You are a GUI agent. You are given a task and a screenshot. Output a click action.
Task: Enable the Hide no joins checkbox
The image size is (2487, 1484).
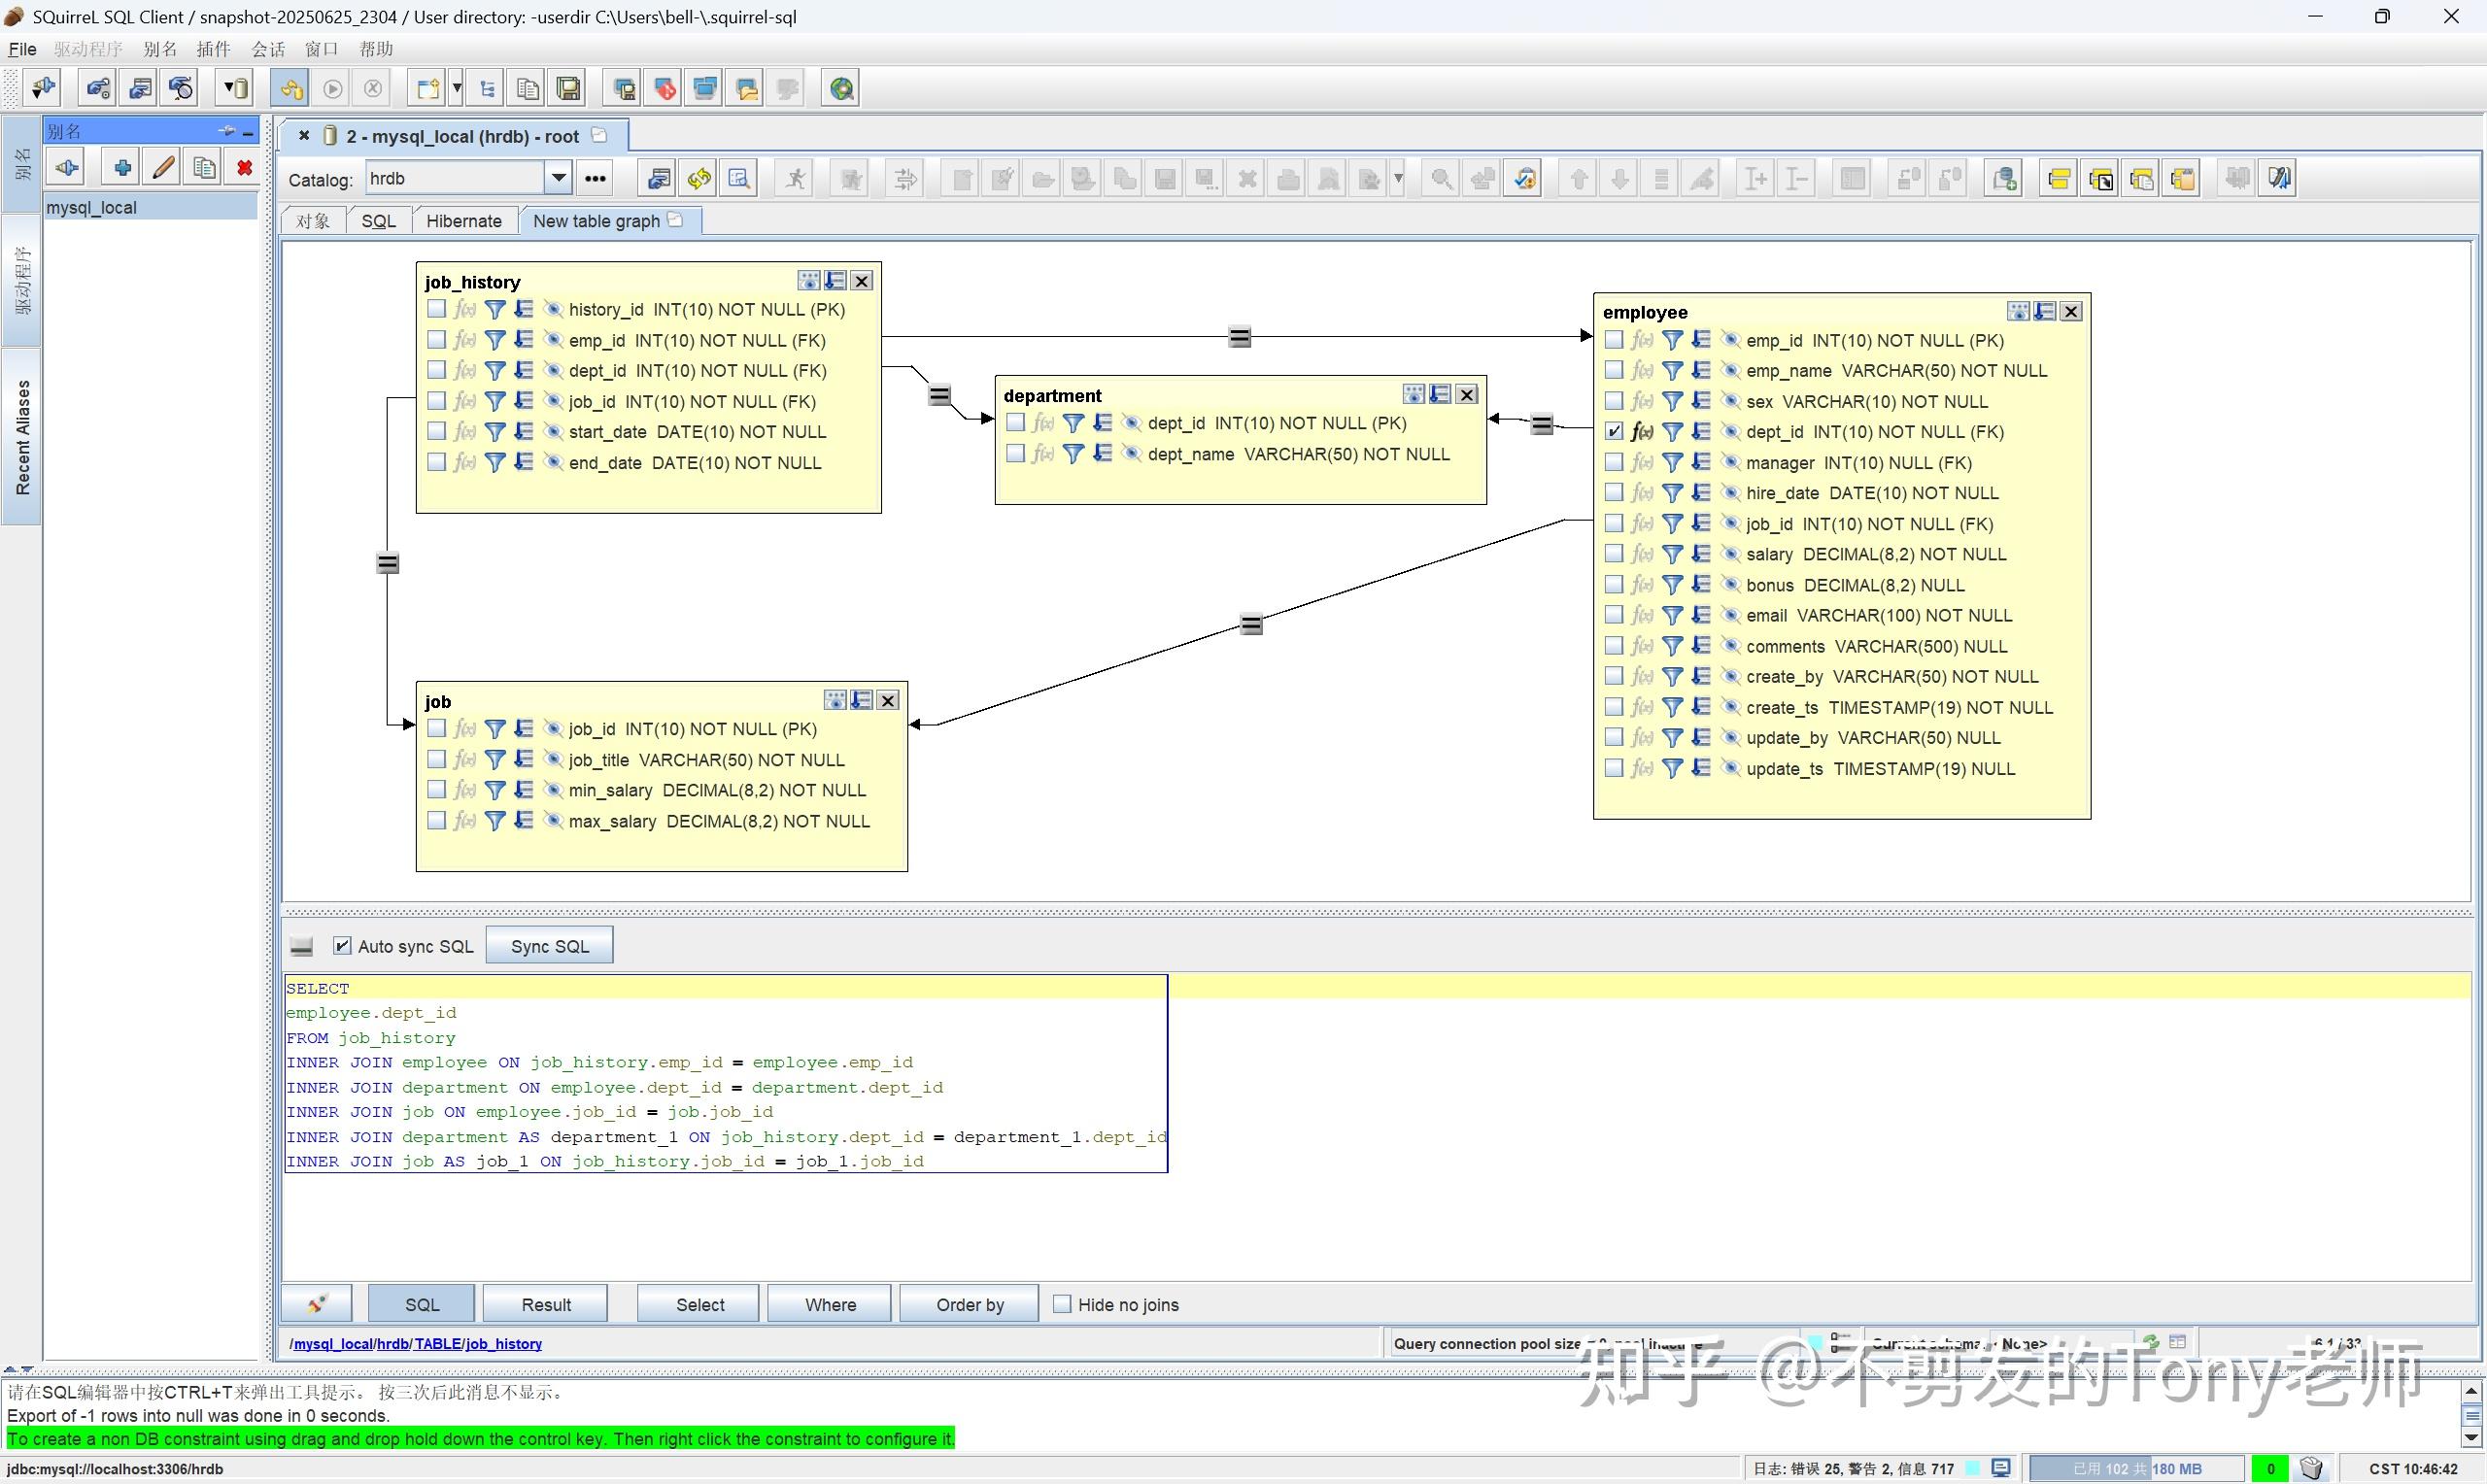(x=1062, y=1304)
